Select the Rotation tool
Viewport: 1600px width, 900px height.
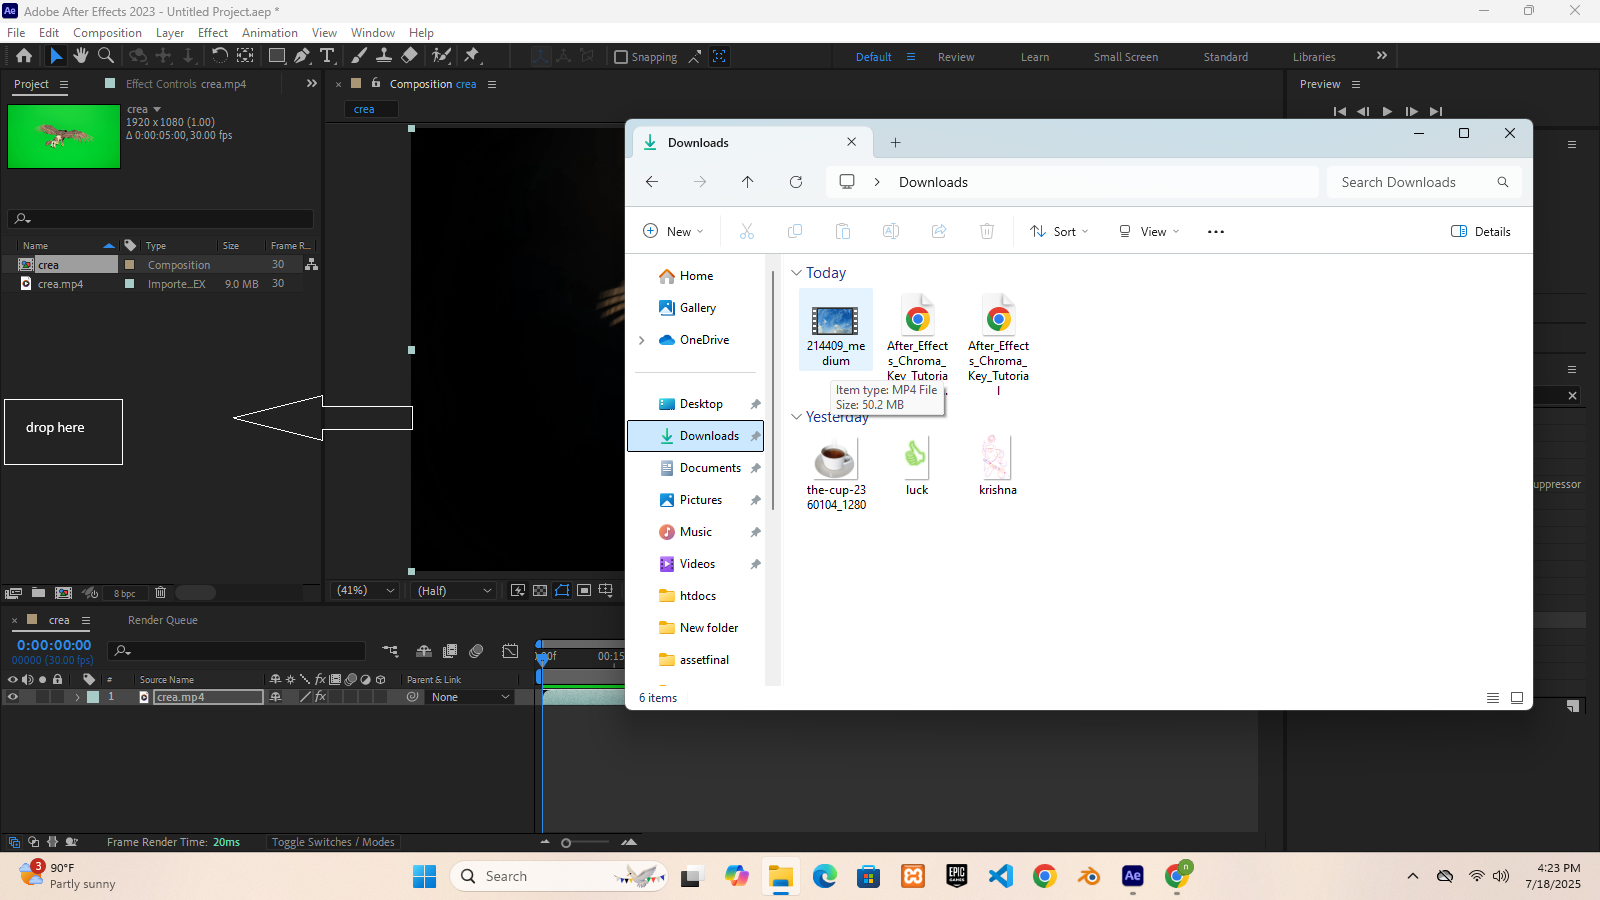tap(220, 56)
